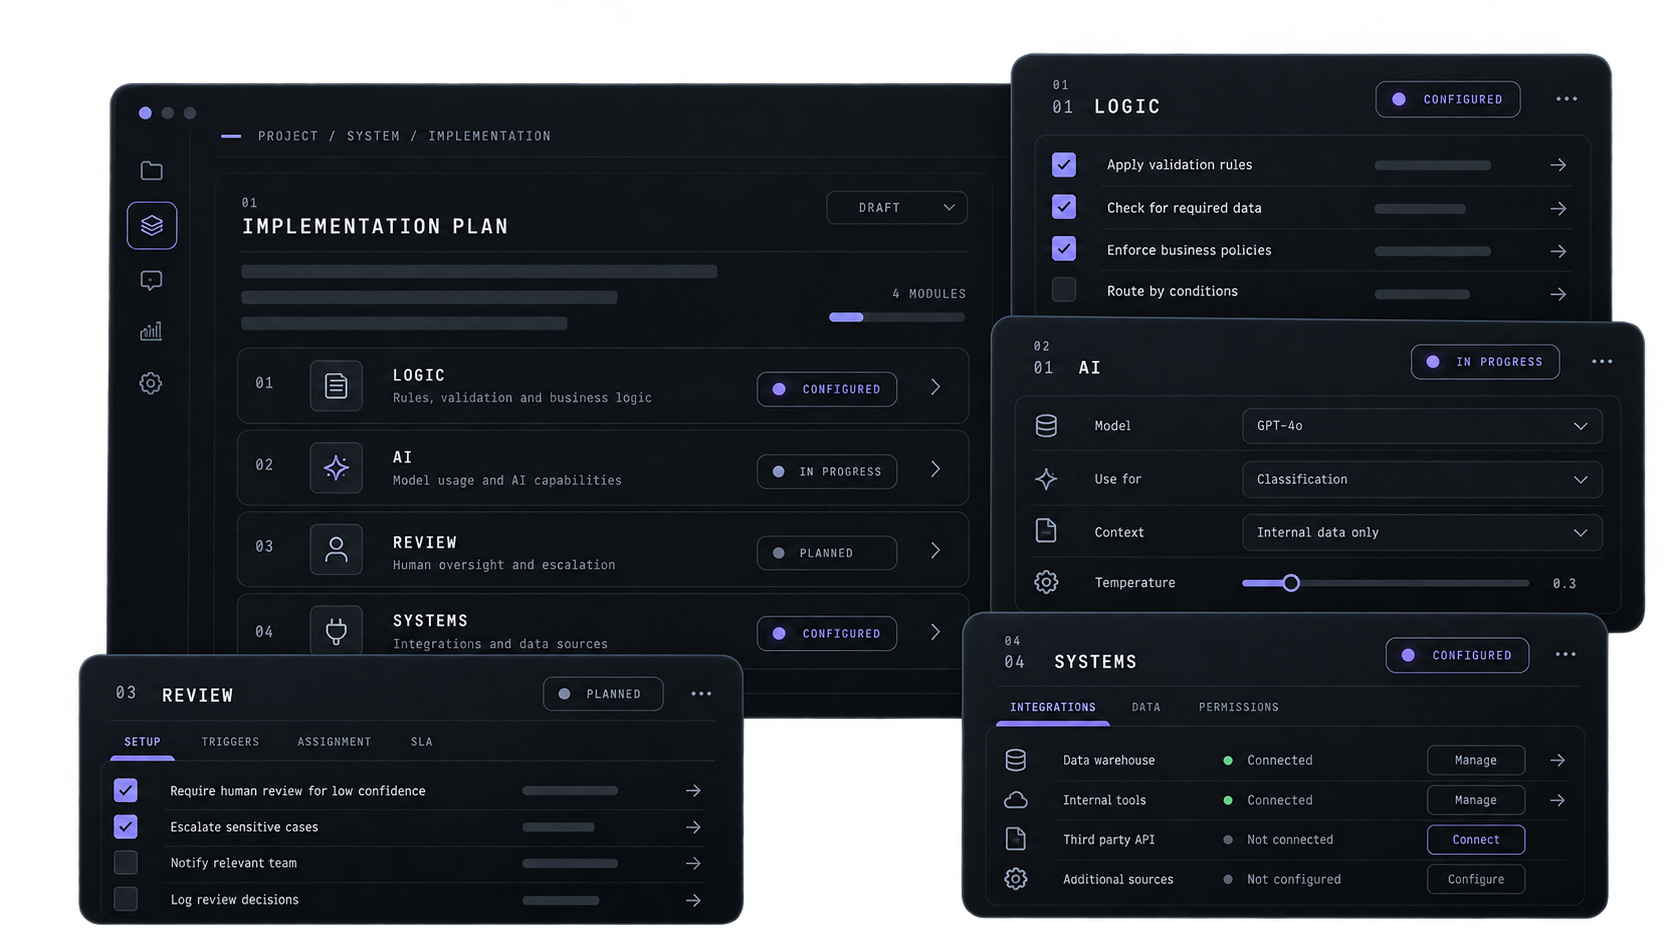Switch to the PERMISSIONS tab
The height and width of the screenshot is (941, 1672).
coord(1239,707)
